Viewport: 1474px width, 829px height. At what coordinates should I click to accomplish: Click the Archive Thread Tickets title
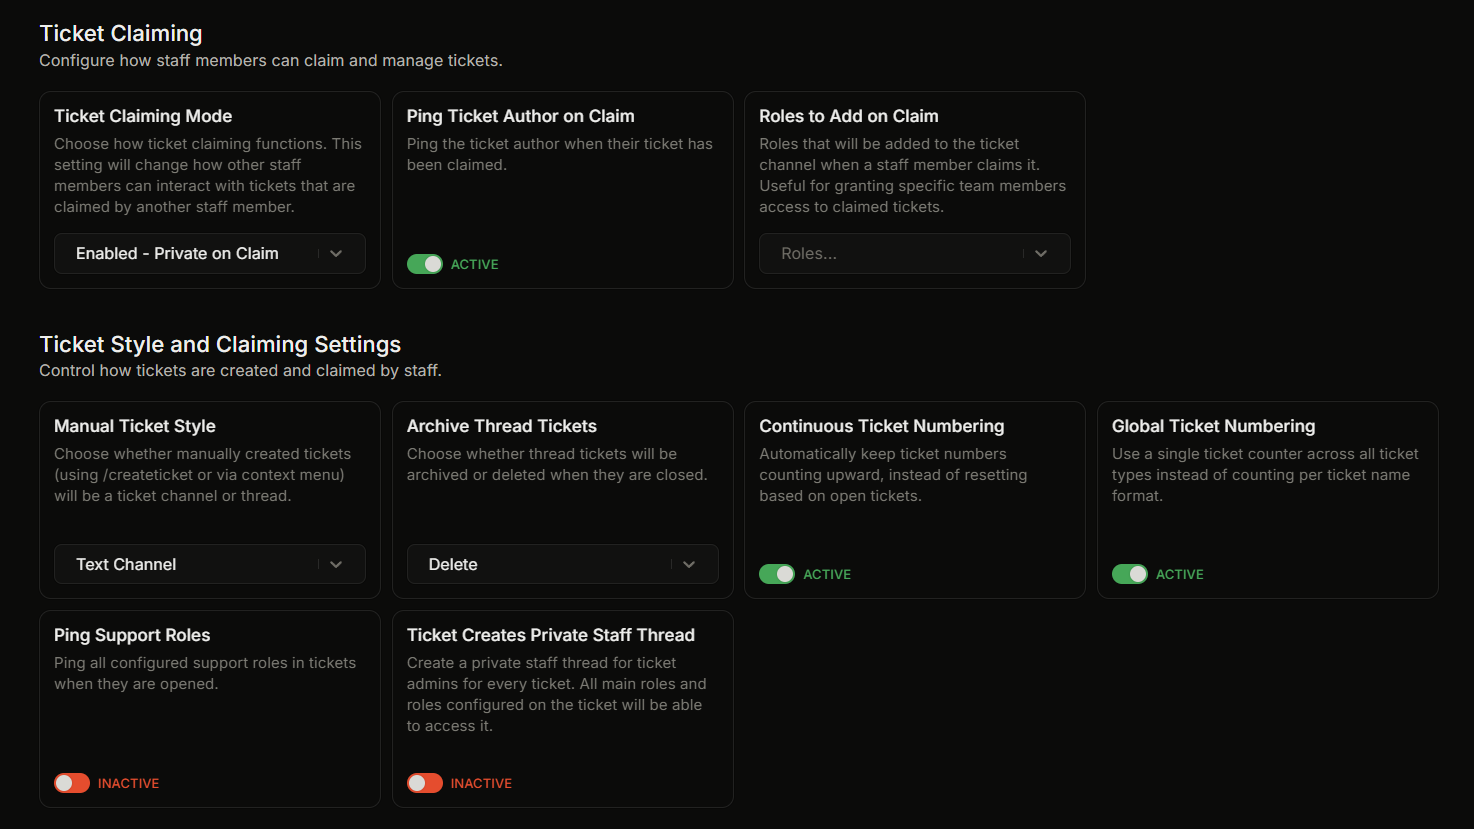click(x=502, y=426)
